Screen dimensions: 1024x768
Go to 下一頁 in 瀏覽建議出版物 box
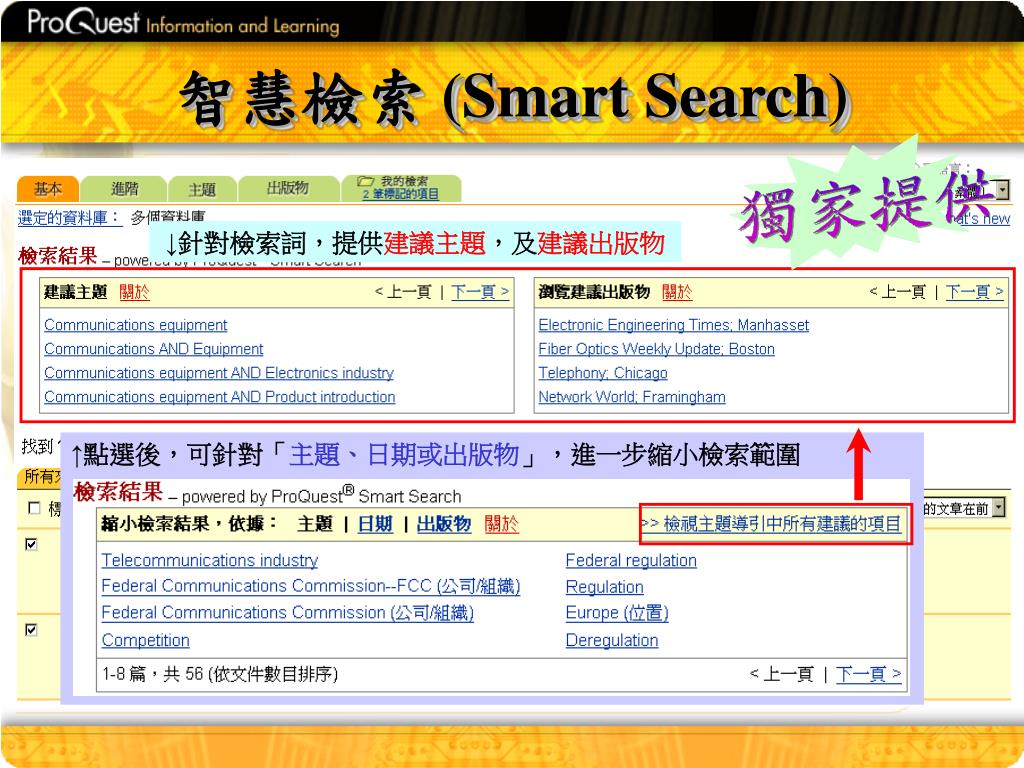(975, 292)
